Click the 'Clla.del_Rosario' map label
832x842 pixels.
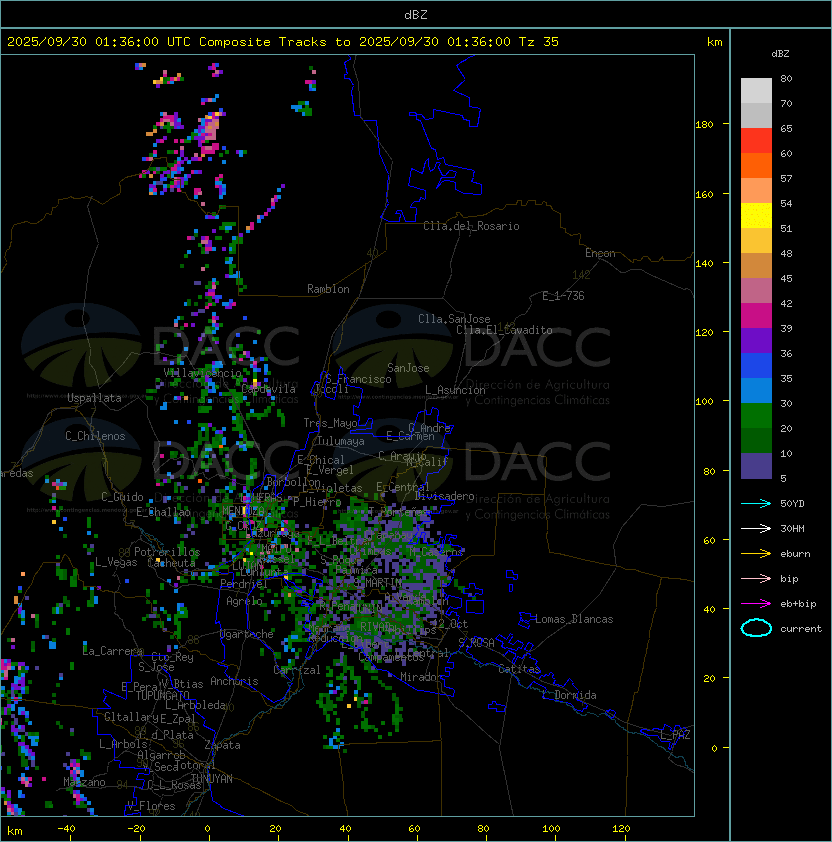click(471, 226)
